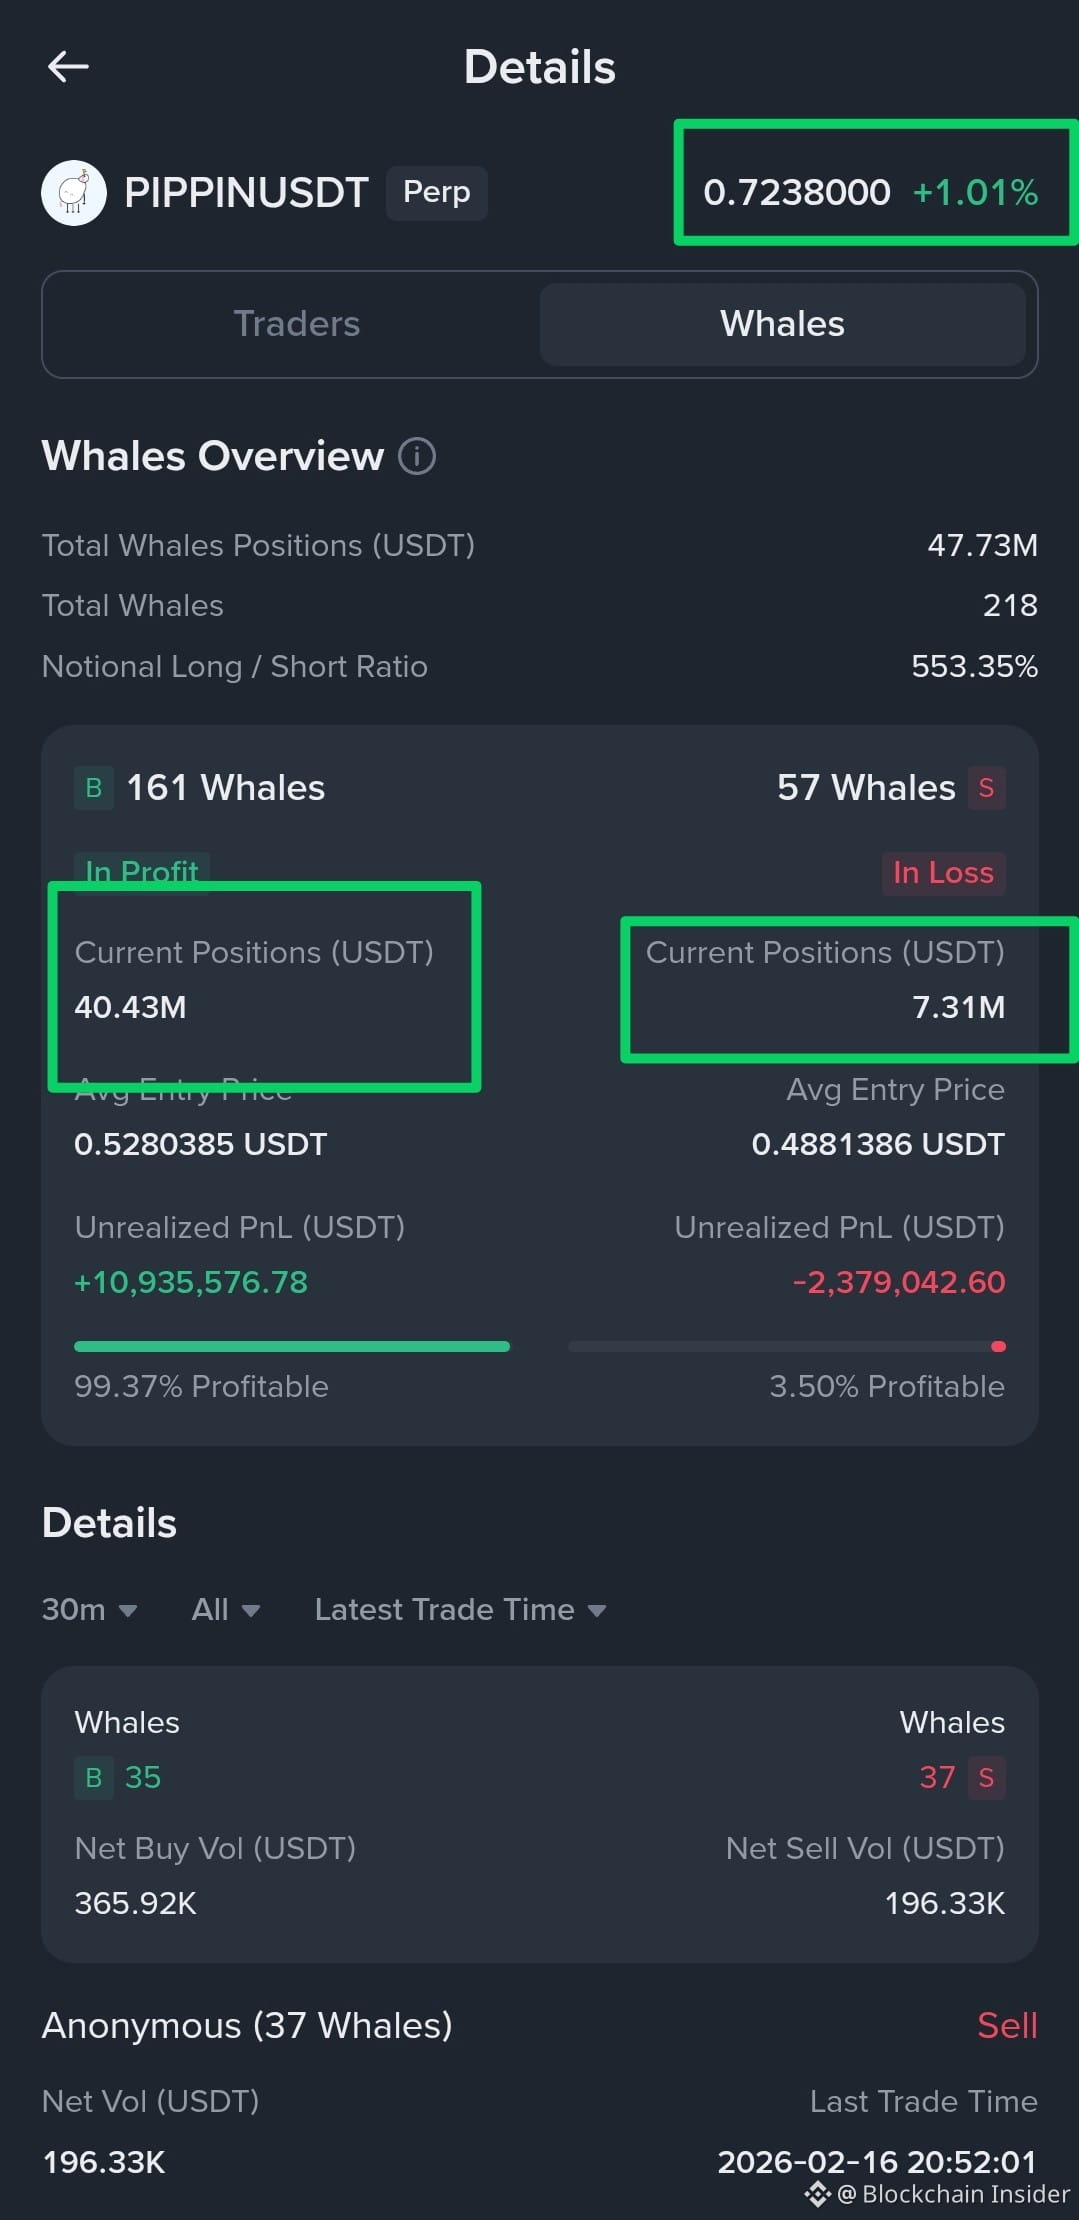Open the 30m timeframe dropdown
Viewport: 1079px width, 2220px height.
[x=89, y=1609]
